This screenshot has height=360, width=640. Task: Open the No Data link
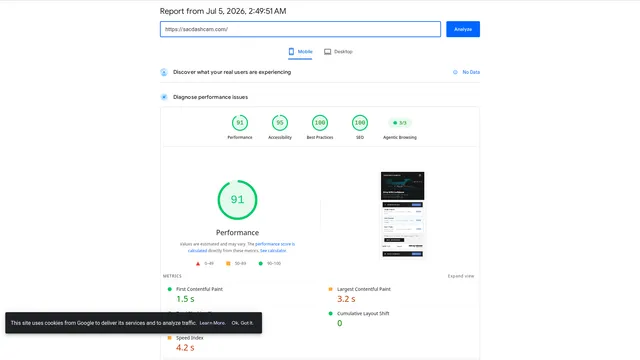point(471,72)
